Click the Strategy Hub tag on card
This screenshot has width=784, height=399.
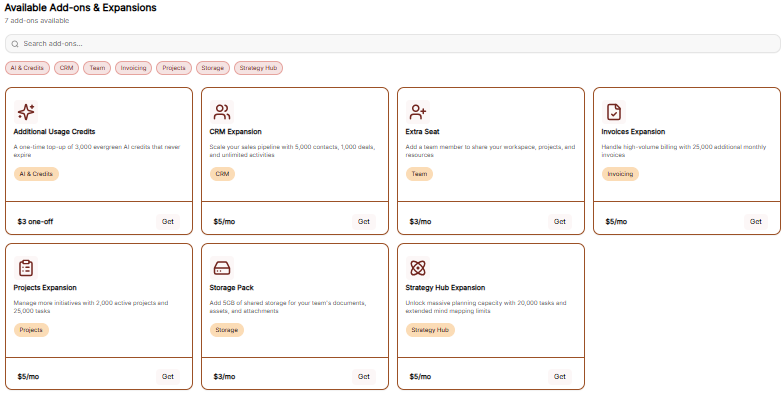pyautogui.click(x=430, y=330)
